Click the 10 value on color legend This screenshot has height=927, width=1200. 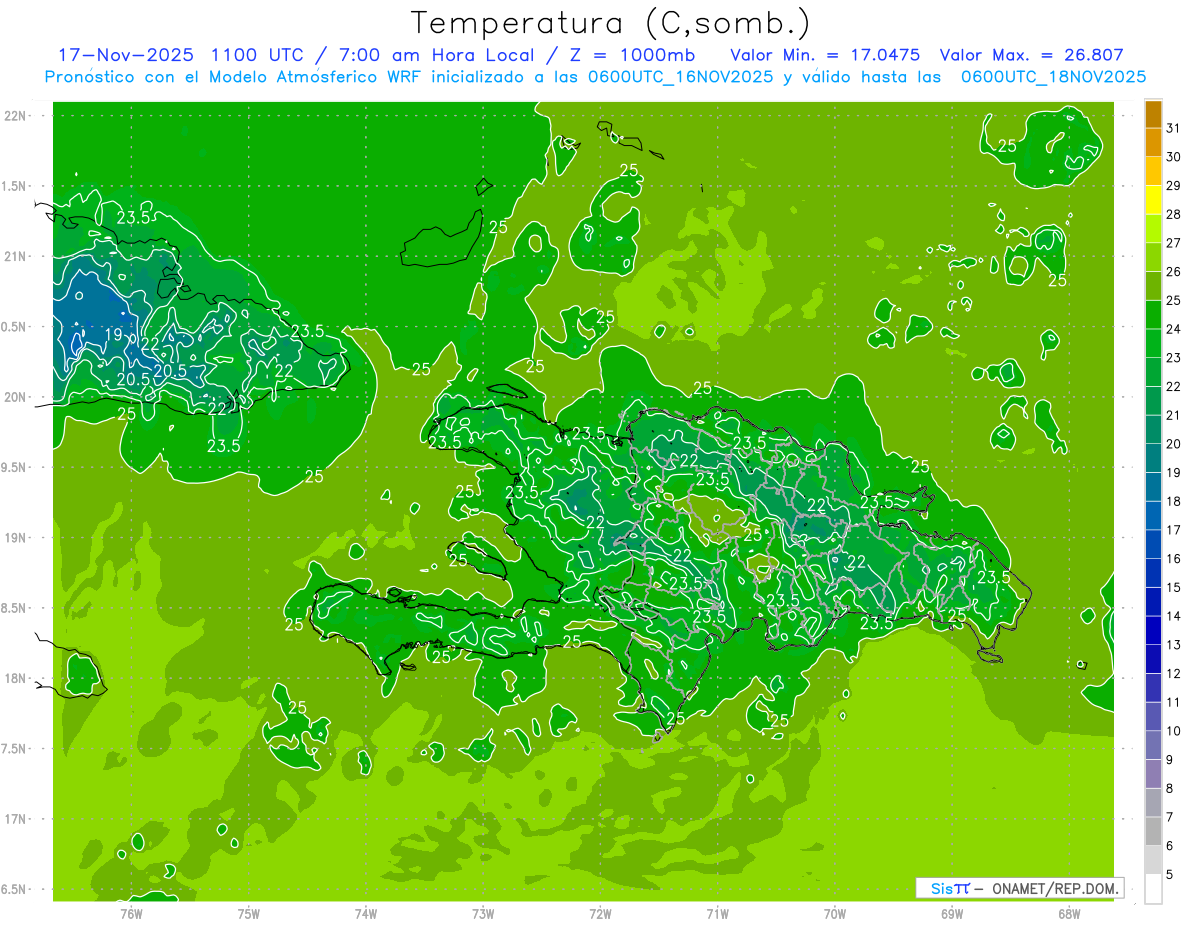[1174, 731]
